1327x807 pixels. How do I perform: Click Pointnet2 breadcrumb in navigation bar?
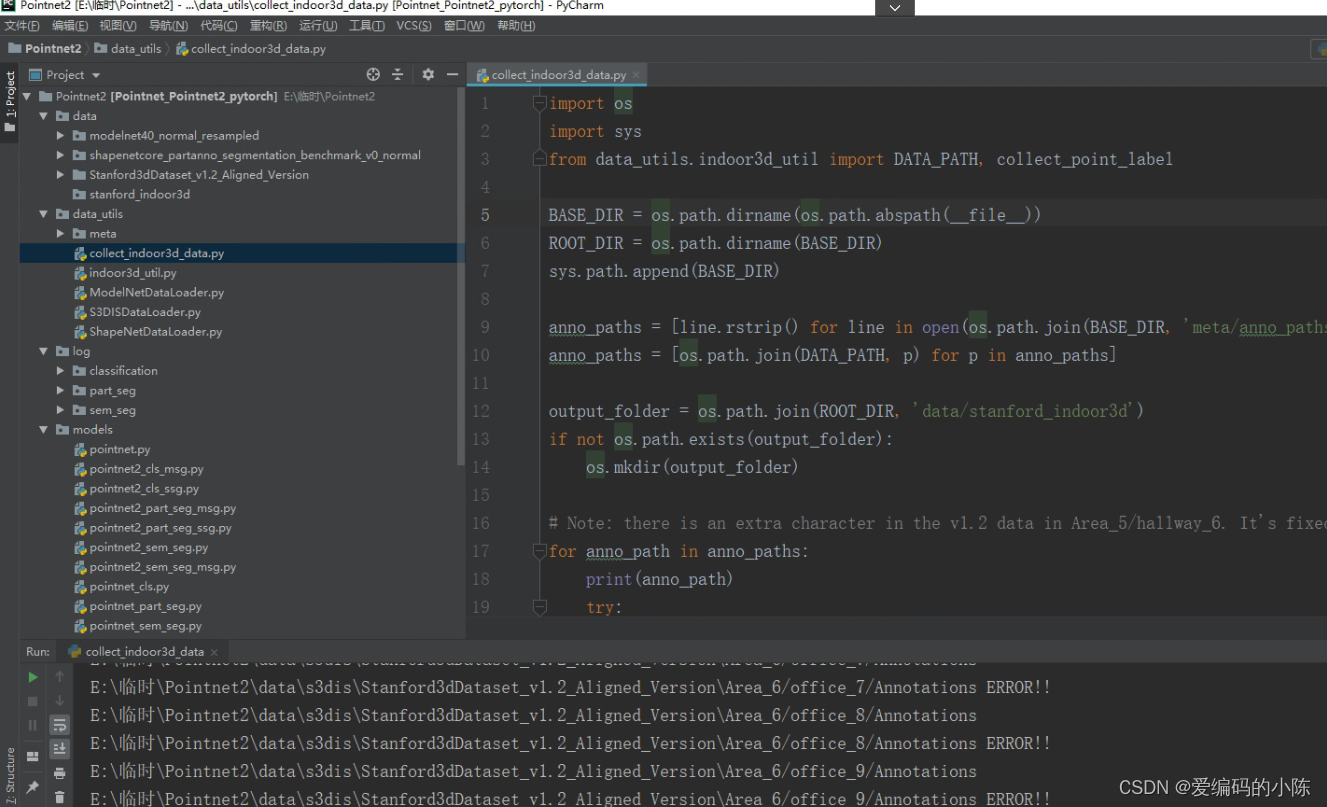tap(45, 48)
